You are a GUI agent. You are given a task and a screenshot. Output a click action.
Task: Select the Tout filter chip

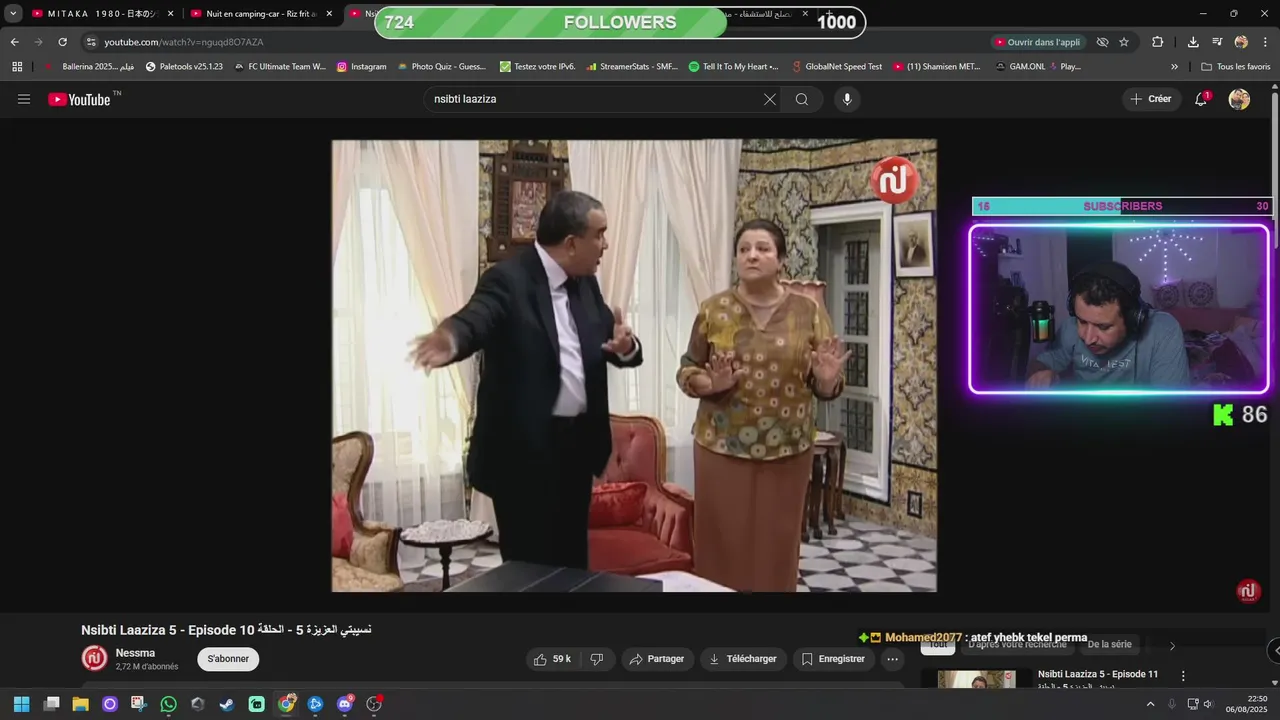pos(937,645)
